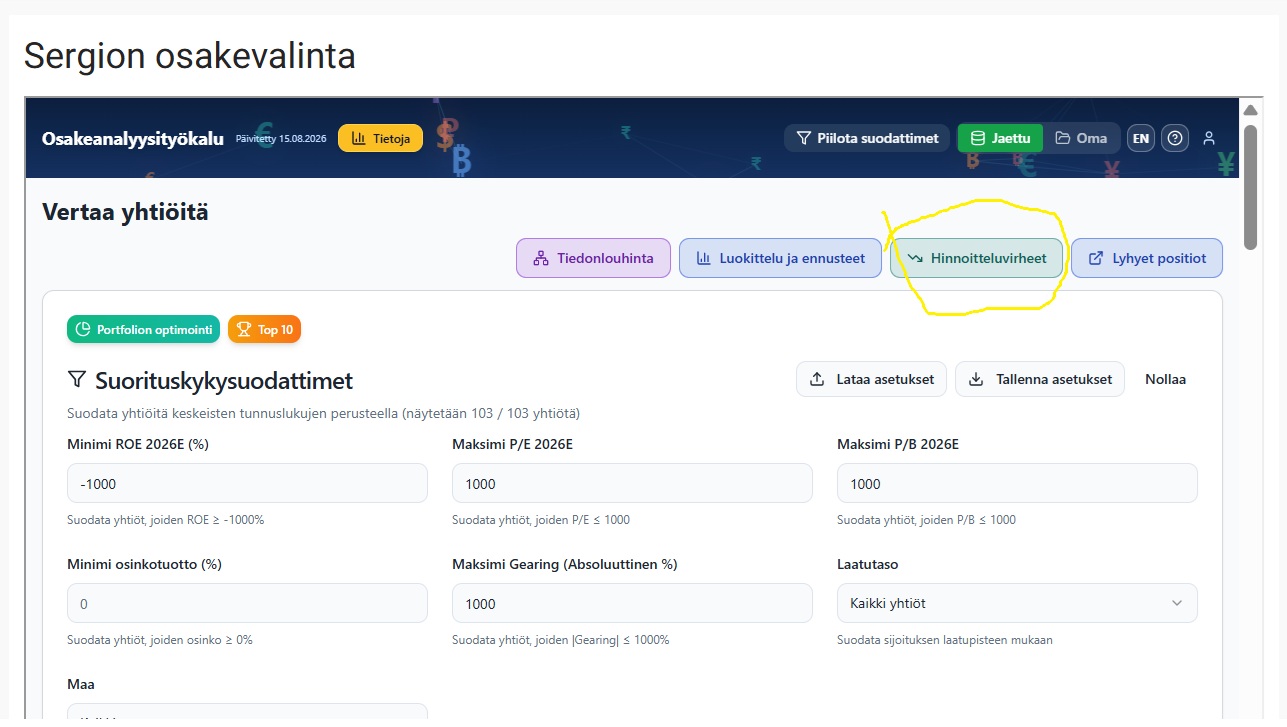Image resolution: width=1287 pixels, height=727 pixels.
Task: Open Lyhyet positiot link
Action: [x=1147, y=258]
